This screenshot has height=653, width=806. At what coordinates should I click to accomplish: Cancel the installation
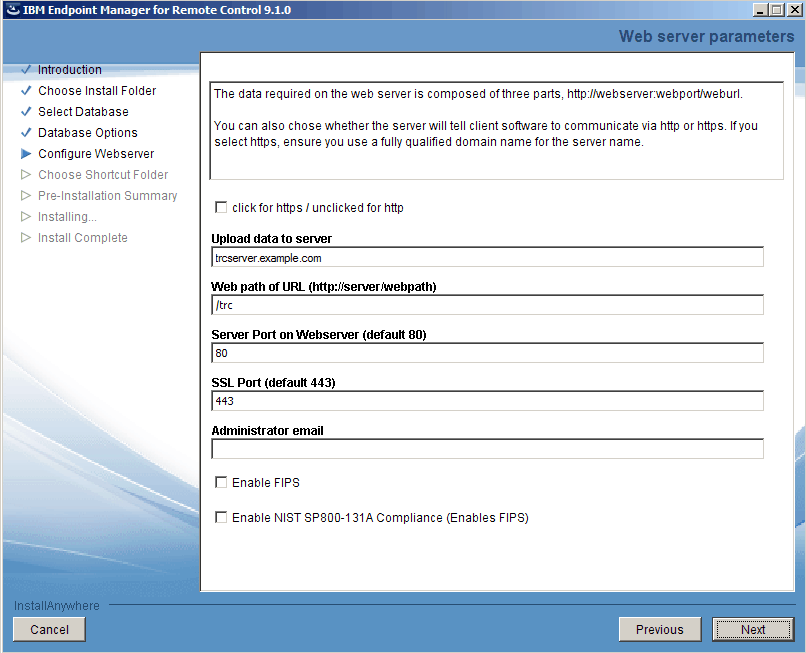pyautogui.click(x=48, y=629)
